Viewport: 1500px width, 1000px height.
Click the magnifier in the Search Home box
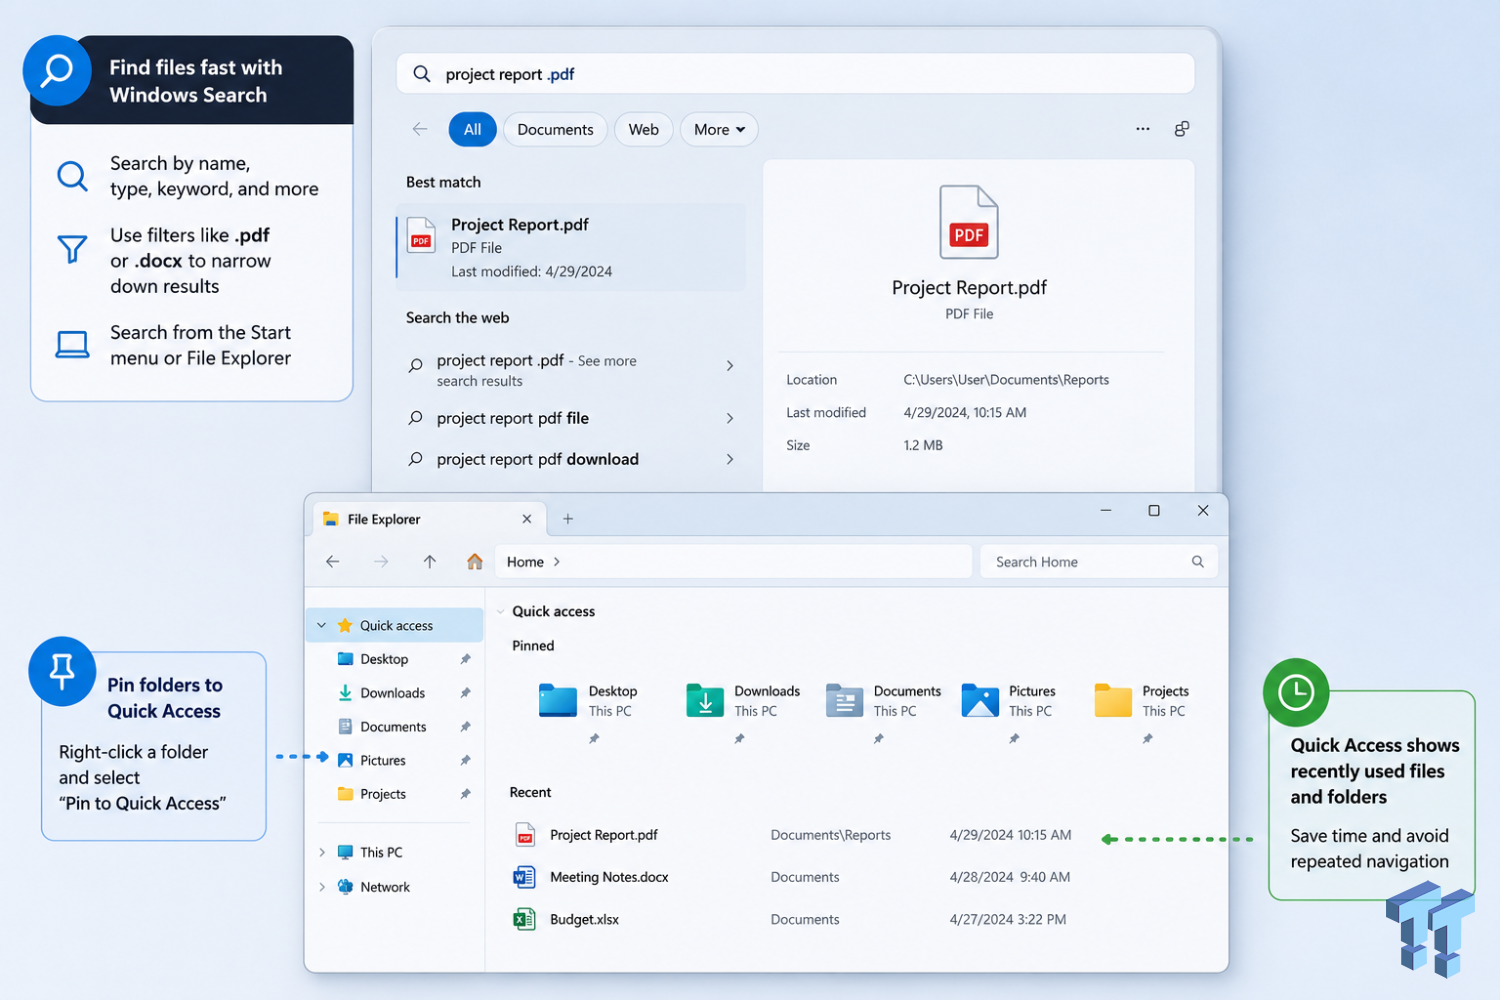point(1197,562)
